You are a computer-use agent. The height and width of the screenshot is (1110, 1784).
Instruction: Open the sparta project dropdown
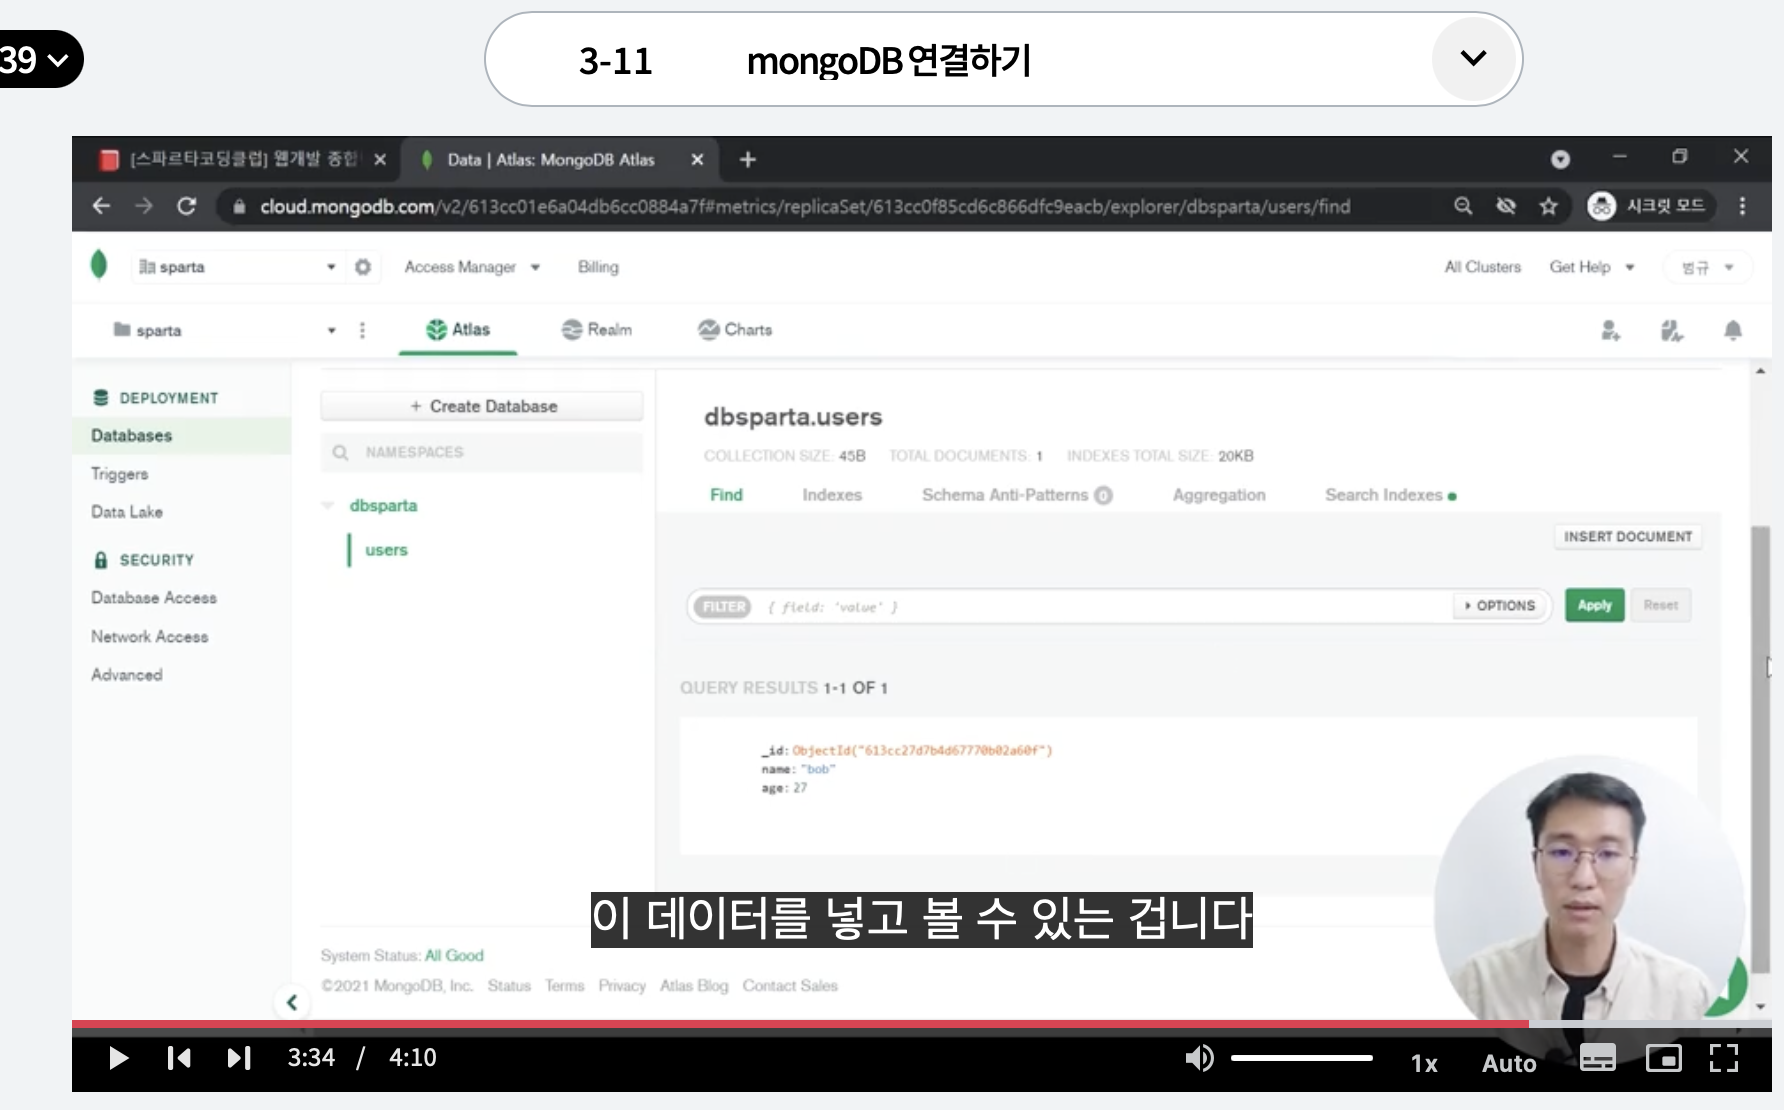(225, 330)
